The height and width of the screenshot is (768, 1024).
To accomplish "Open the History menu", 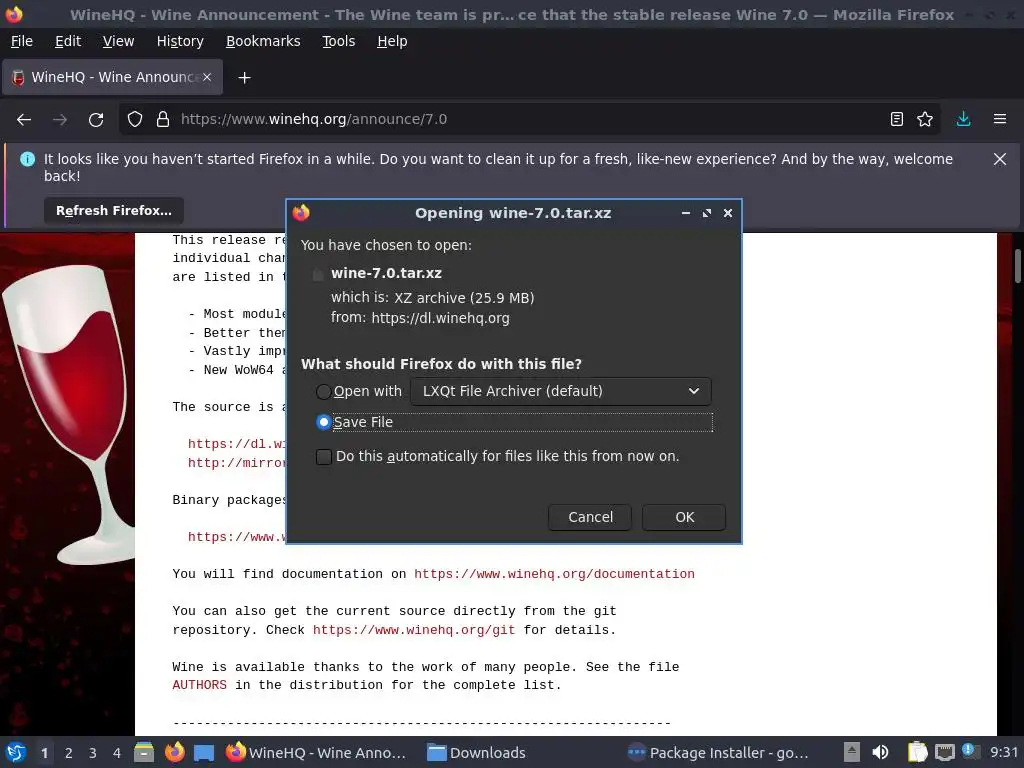I will click(x=180, y=41).
